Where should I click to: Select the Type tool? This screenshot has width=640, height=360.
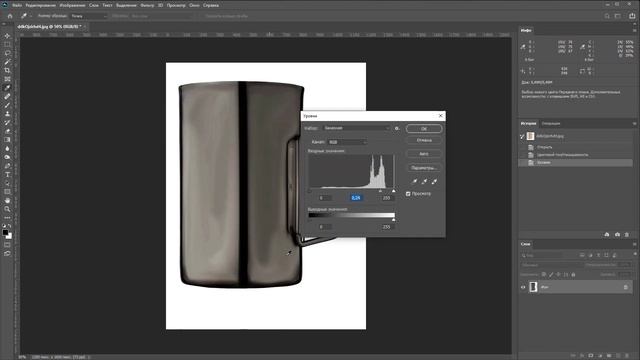[7, 174]
